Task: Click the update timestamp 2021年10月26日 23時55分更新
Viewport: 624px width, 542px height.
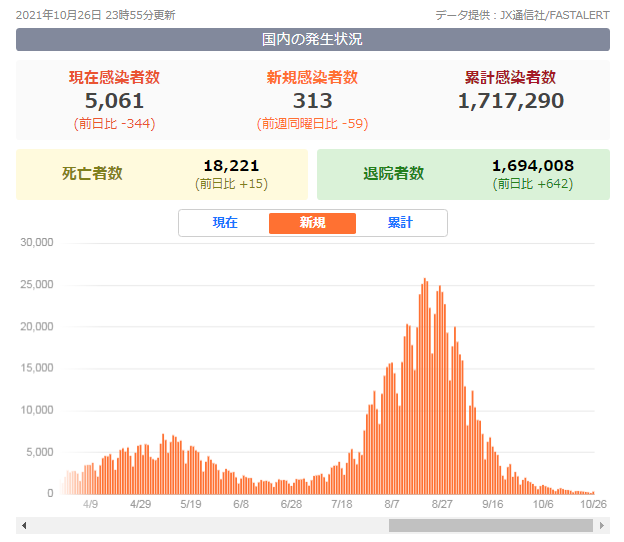Action: pyautogui.click(x=96, y=15)
